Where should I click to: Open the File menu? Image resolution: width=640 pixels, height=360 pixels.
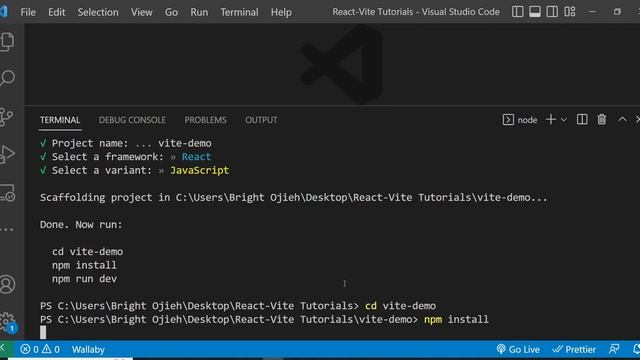click(x=28, y=12)
